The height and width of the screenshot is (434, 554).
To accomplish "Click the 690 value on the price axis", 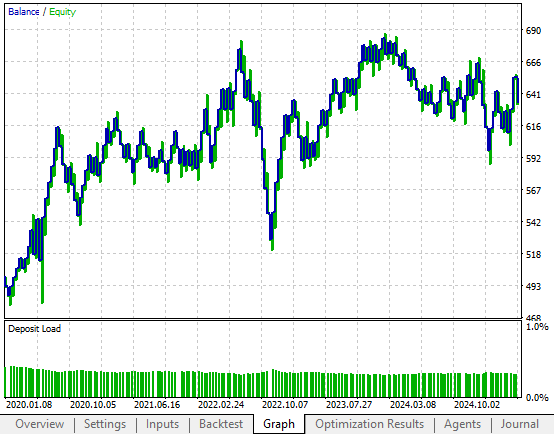I will coord(533,31).
